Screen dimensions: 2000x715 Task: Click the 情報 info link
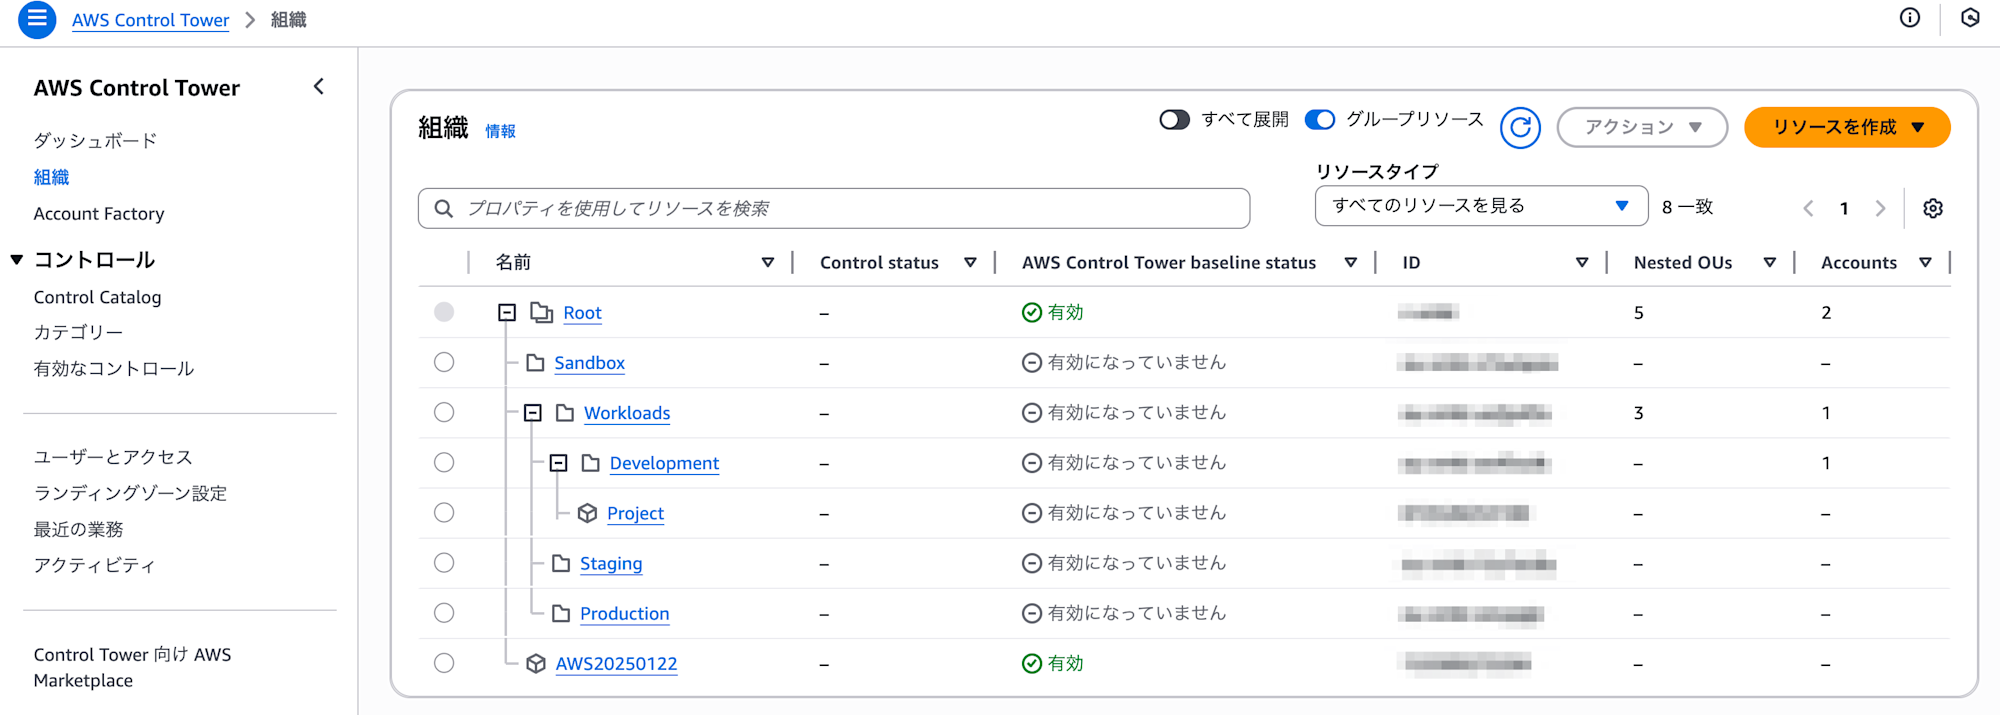[500, 131]
